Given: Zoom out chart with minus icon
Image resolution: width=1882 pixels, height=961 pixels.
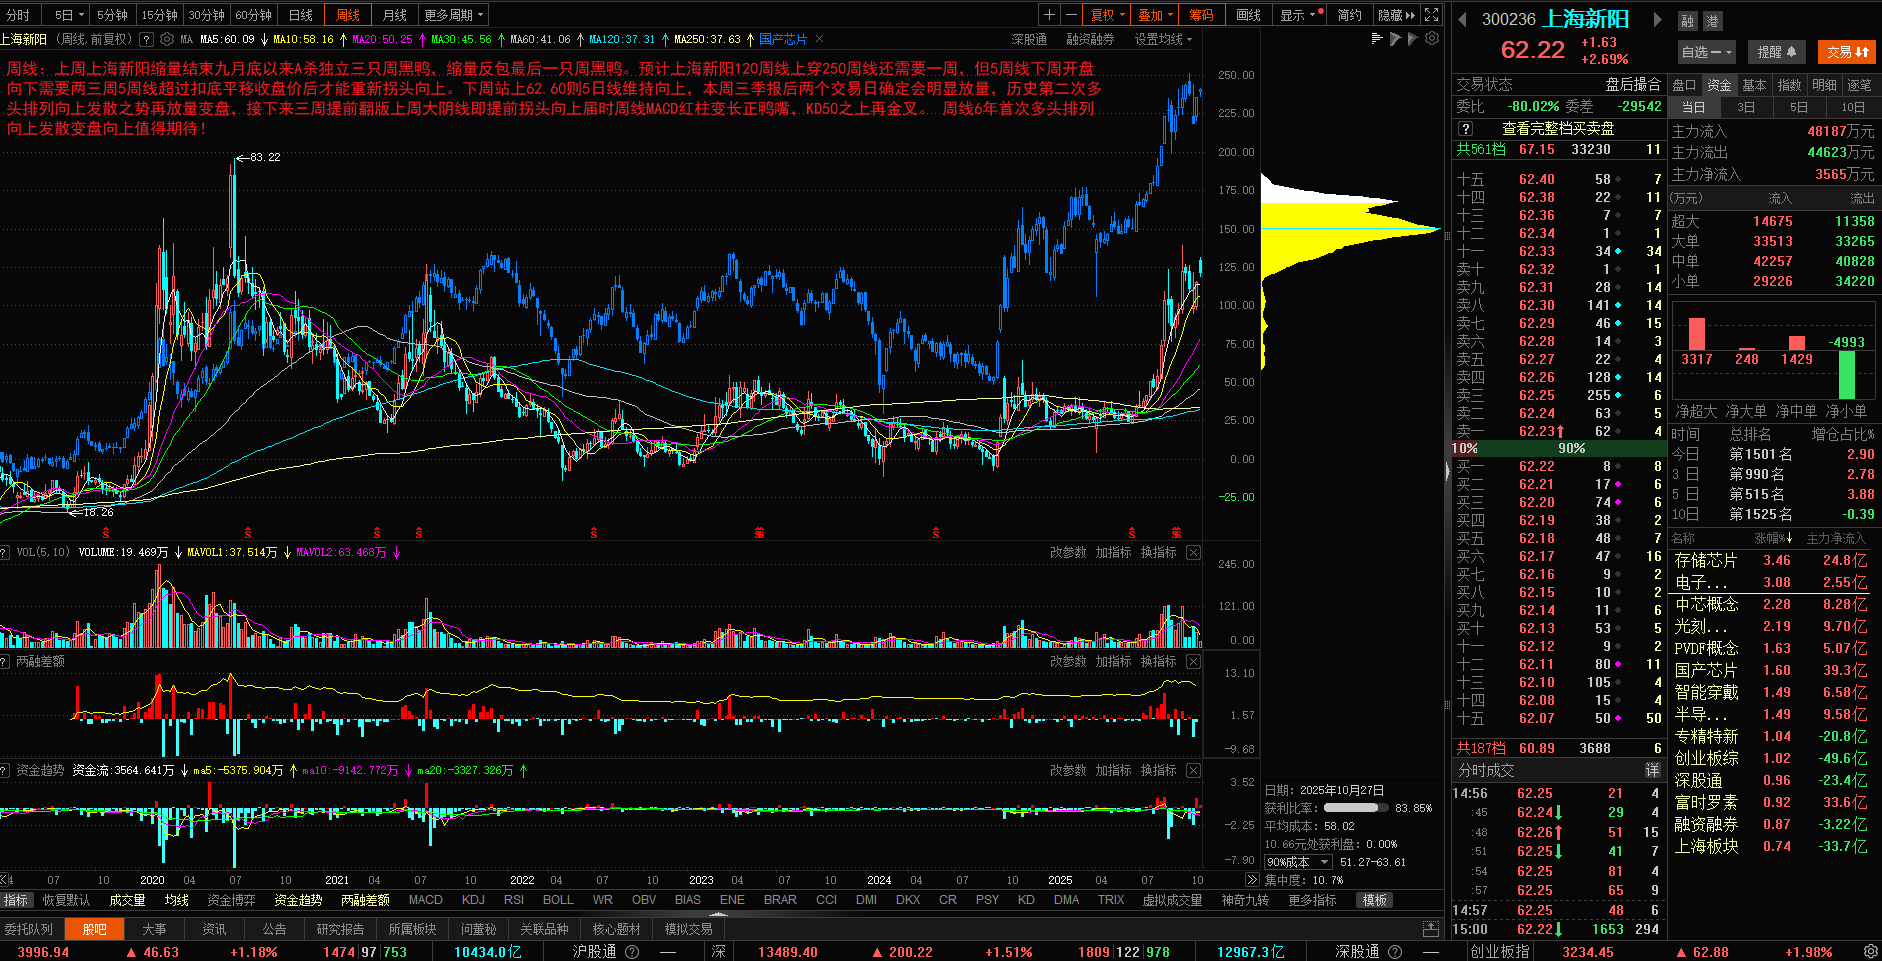Looking at the screenshot, I should coord(1071,15).
